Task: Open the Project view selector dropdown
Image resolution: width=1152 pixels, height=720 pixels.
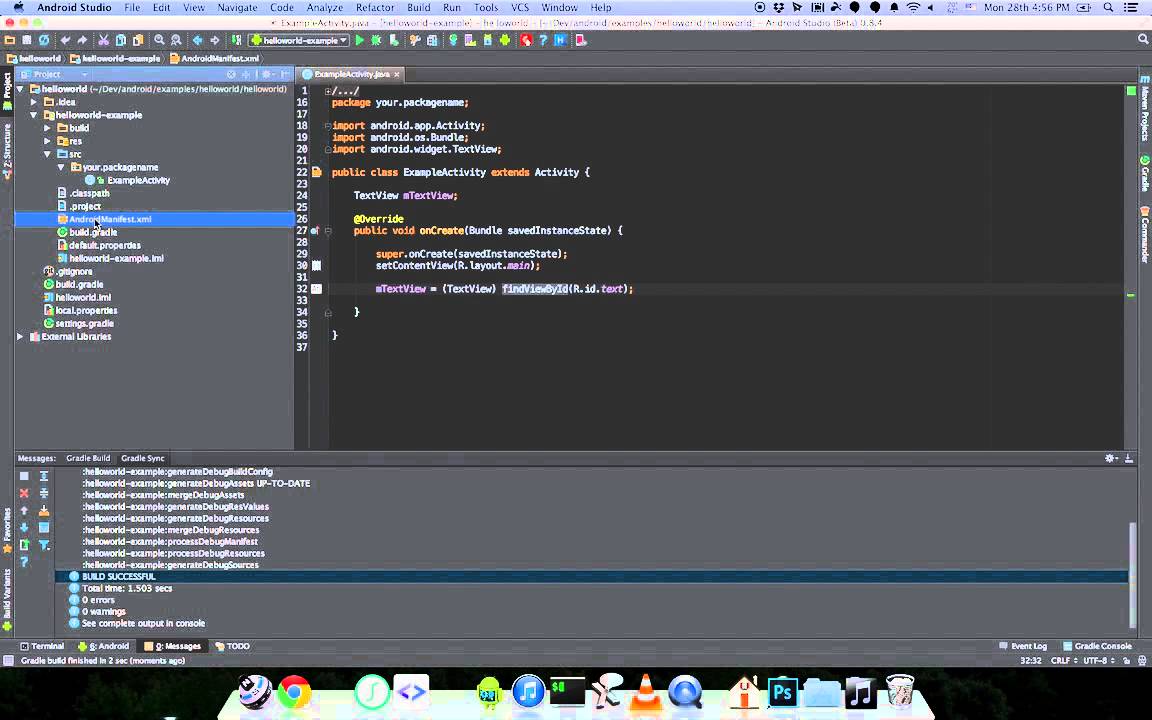Action: pos(54,74)
